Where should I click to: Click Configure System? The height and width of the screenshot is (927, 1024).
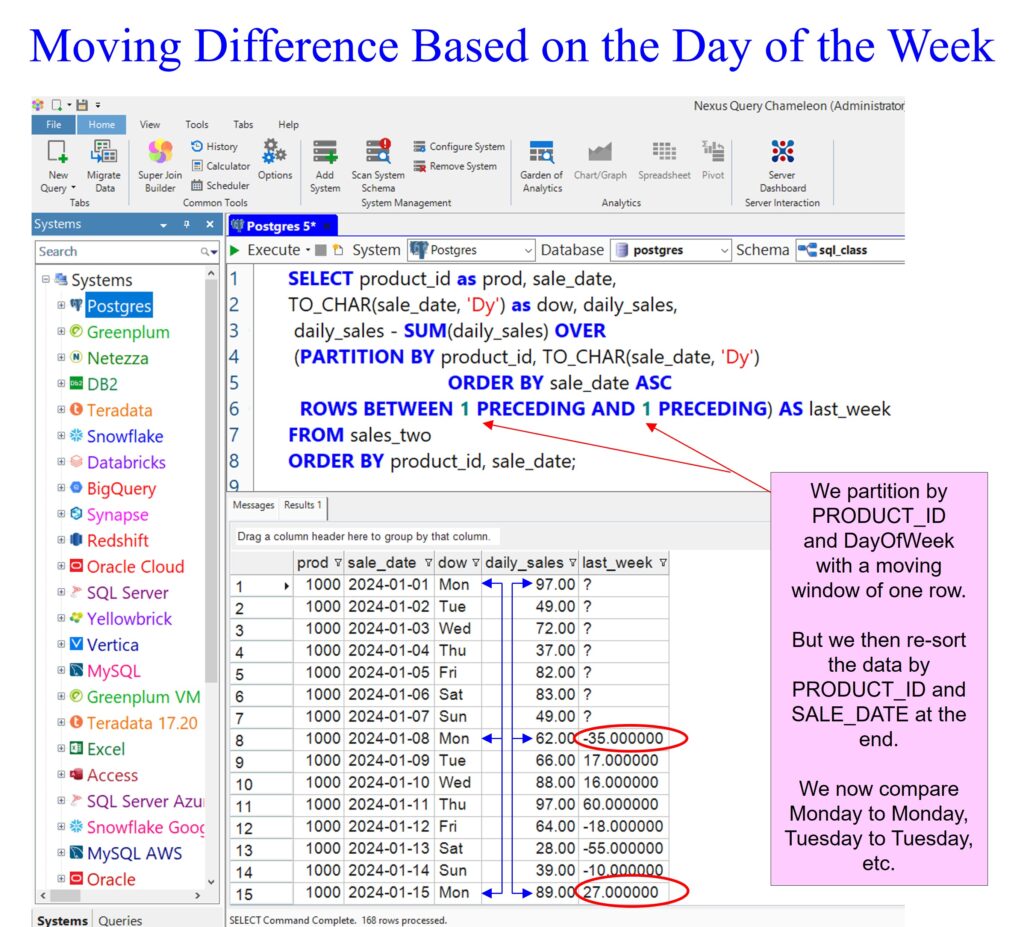pyautogui.click(x=458, y=147)
